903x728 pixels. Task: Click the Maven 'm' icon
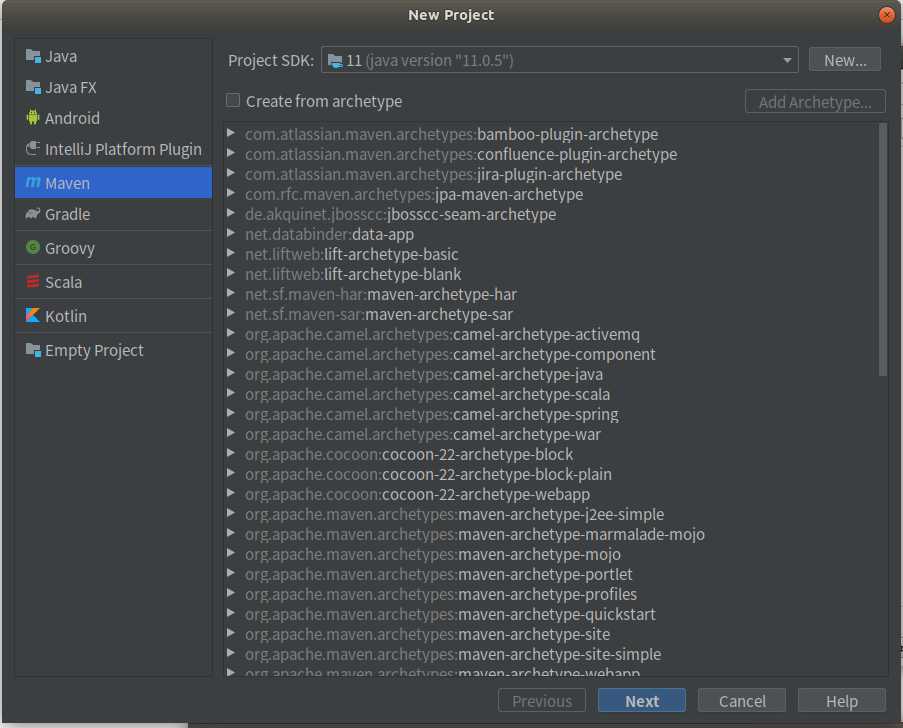pos(33,183)
